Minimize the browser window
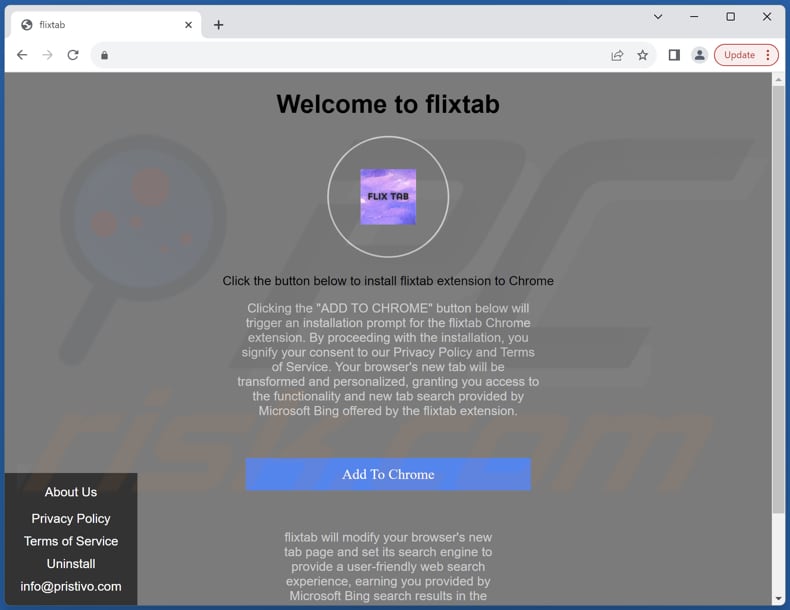 coord(694,17)
